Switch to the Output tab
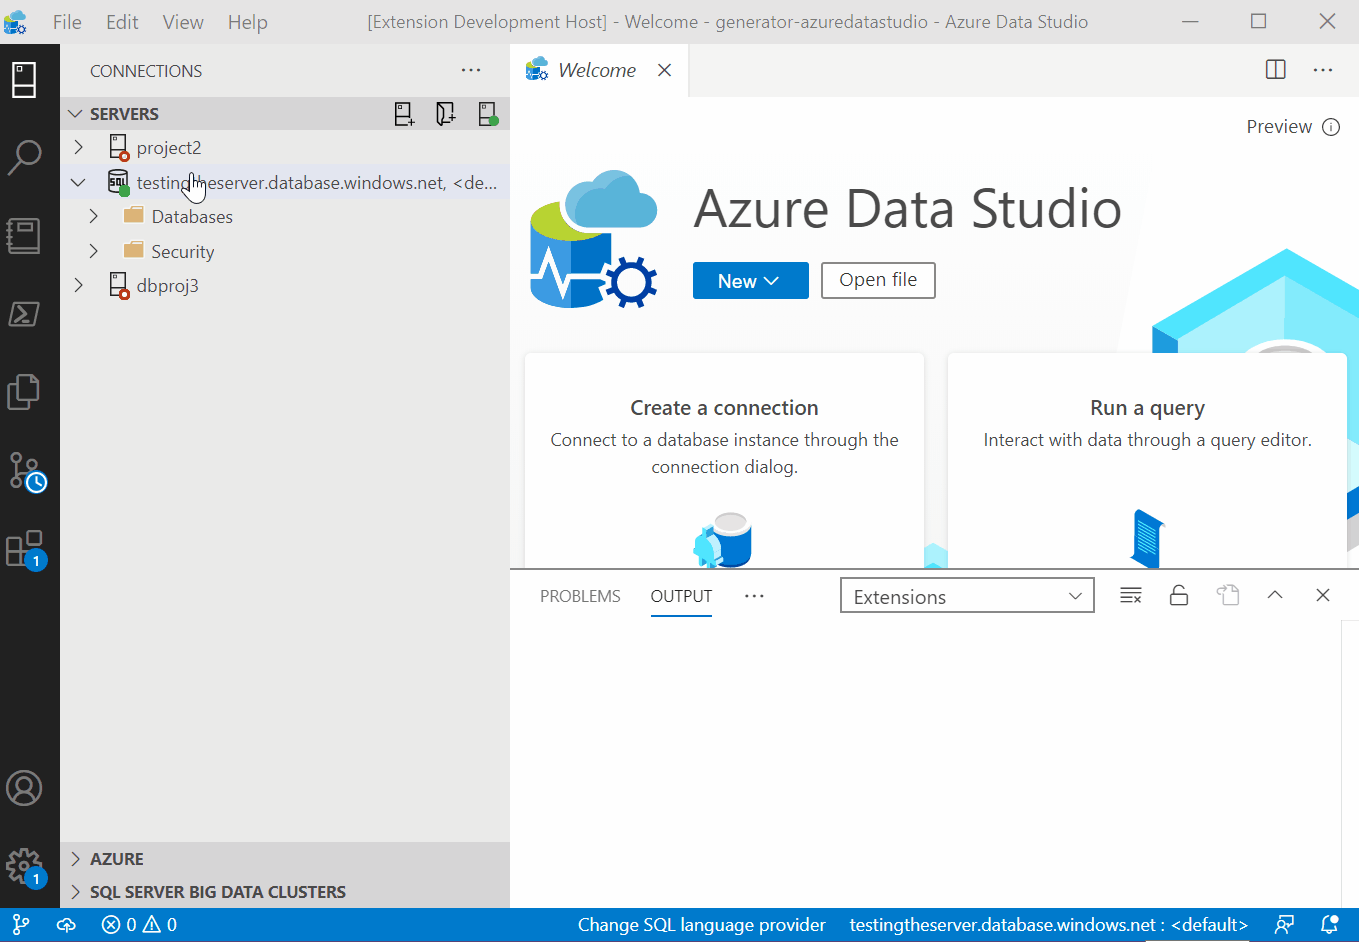This screenshot has width=1359, height=942. [x=681, y=596]
